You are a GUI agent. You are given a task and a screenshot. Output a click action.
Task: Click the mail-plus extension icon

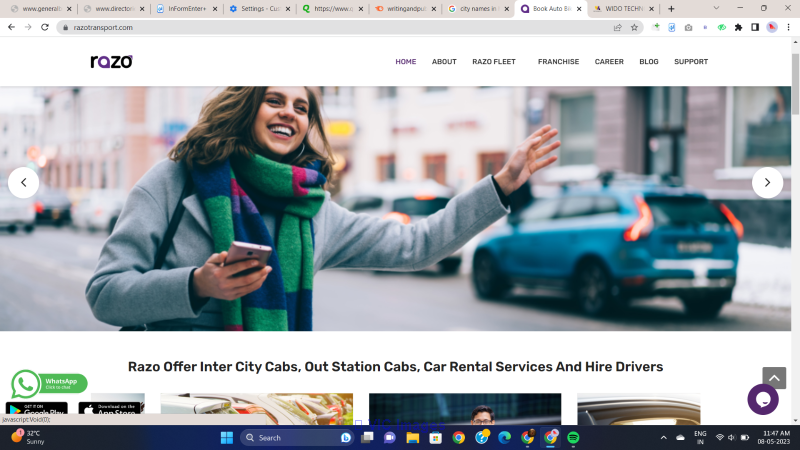click(x=656, y=28)
